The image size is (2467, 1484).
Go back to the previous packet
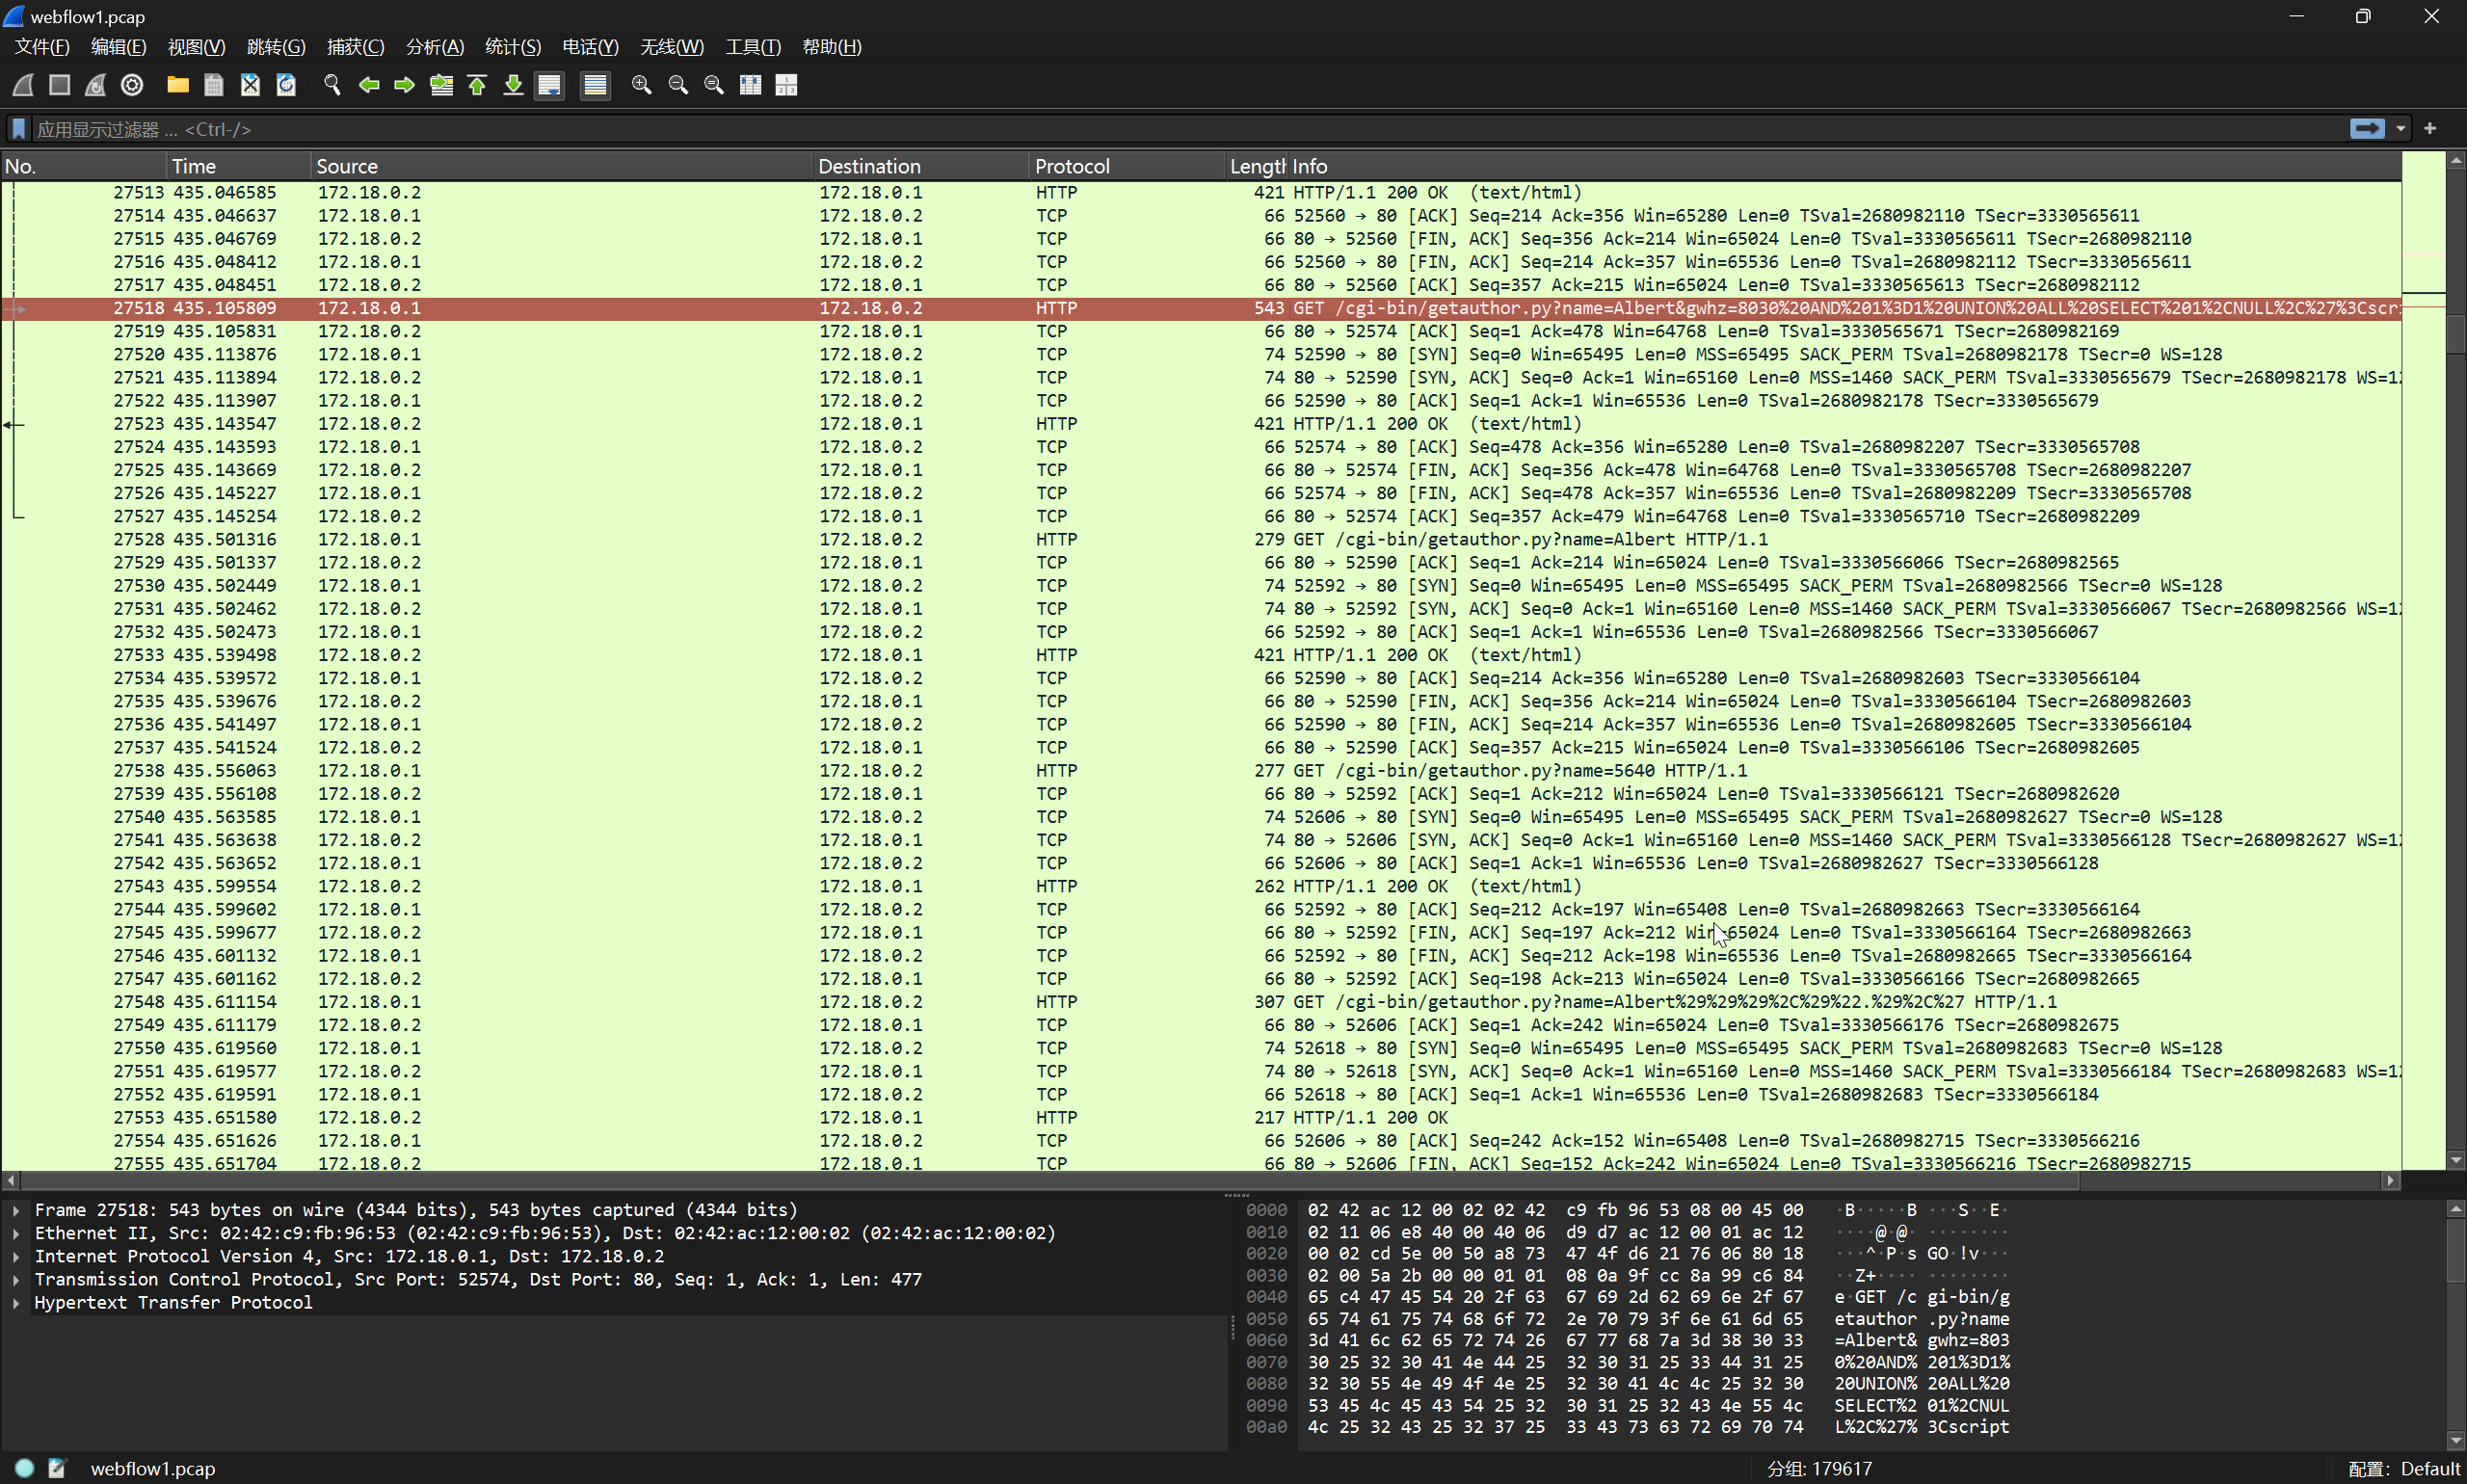[369, 85]
